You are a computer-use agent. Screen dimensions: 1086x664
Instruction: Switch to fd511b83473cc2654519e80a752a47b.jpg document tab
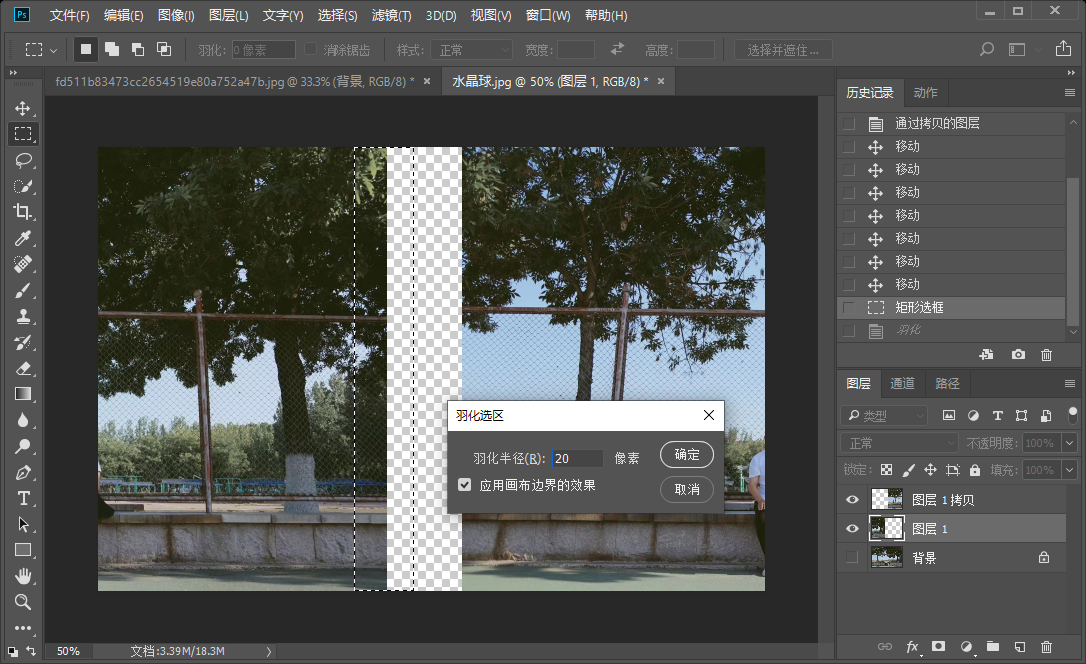coord(235,82)
